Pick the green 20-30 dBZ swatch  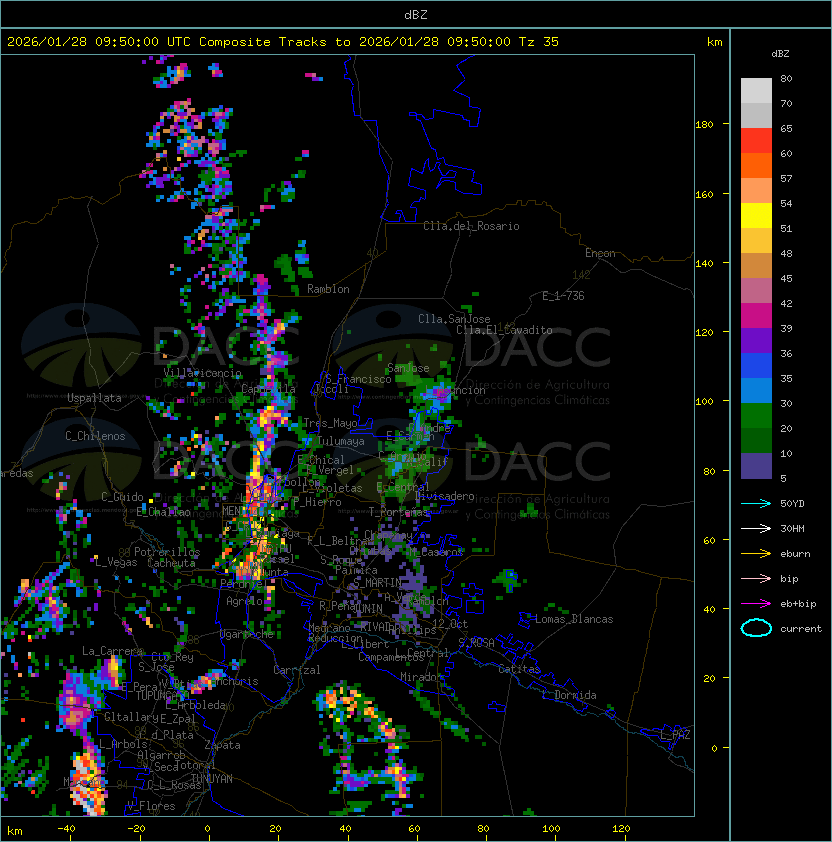coord(756,416)
